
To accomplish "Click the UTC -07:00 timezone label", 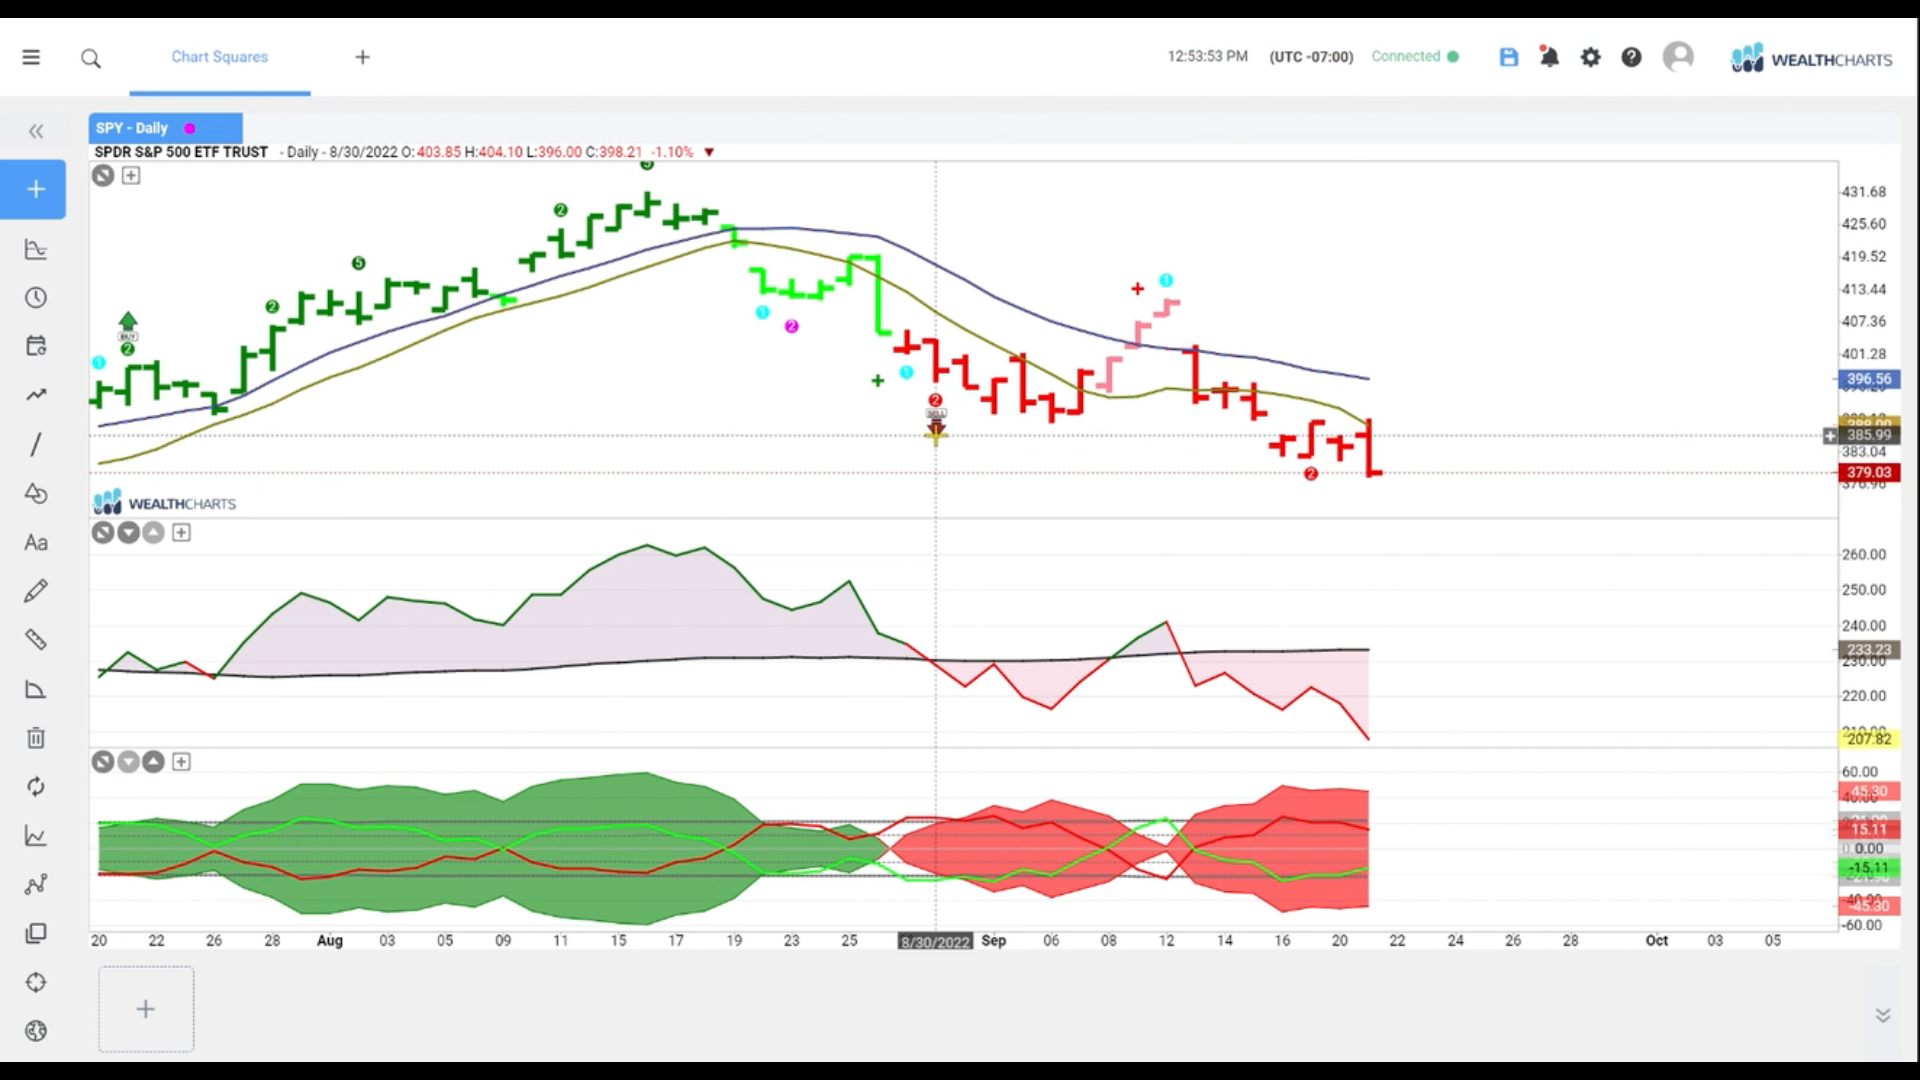I will 1311,57.
